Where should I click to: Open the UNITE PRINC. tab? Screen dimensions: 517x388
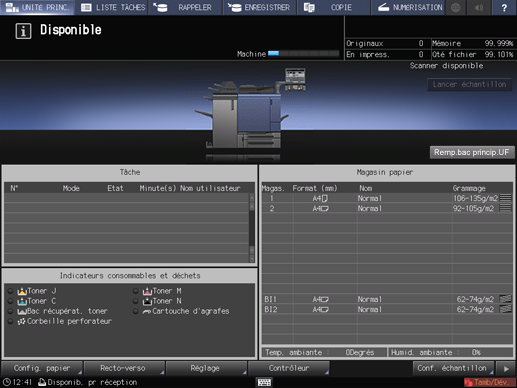(37, 7)
